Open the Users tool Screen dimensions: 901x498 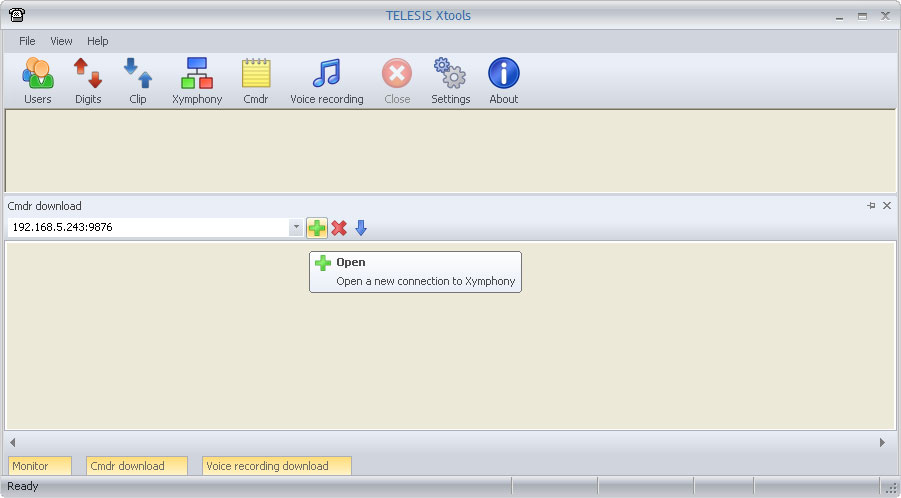[x=37, y=80]
